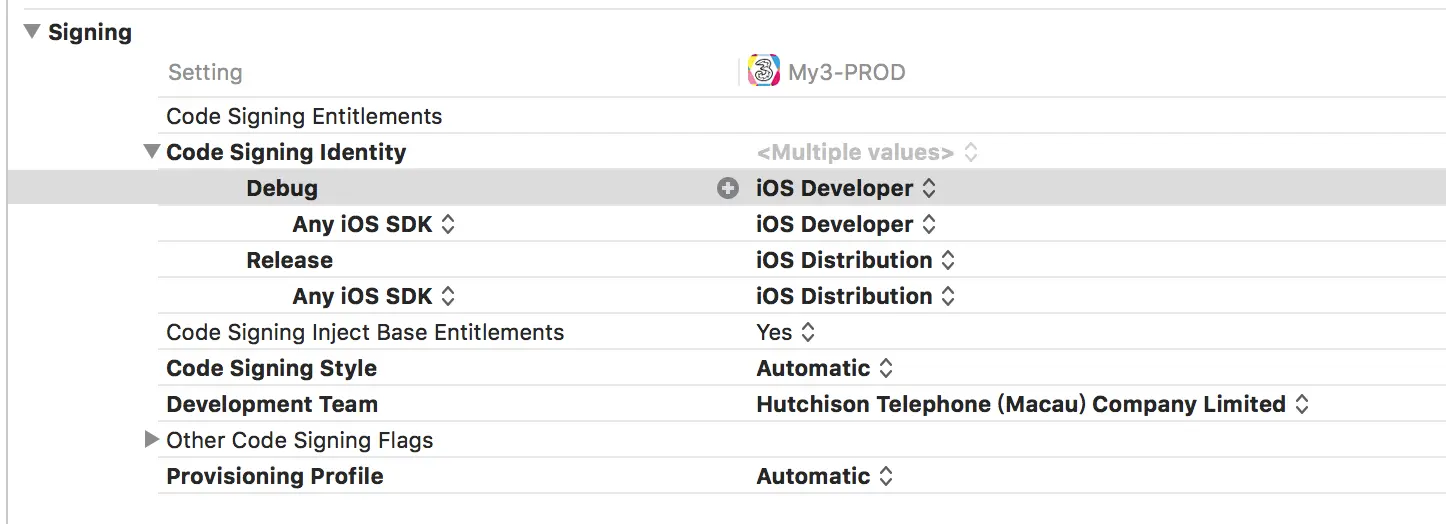The width and height of the screenshot is (1446, 524).
Task: Open Debug iOS Developer identity dropdown
Action: [846, 188]
